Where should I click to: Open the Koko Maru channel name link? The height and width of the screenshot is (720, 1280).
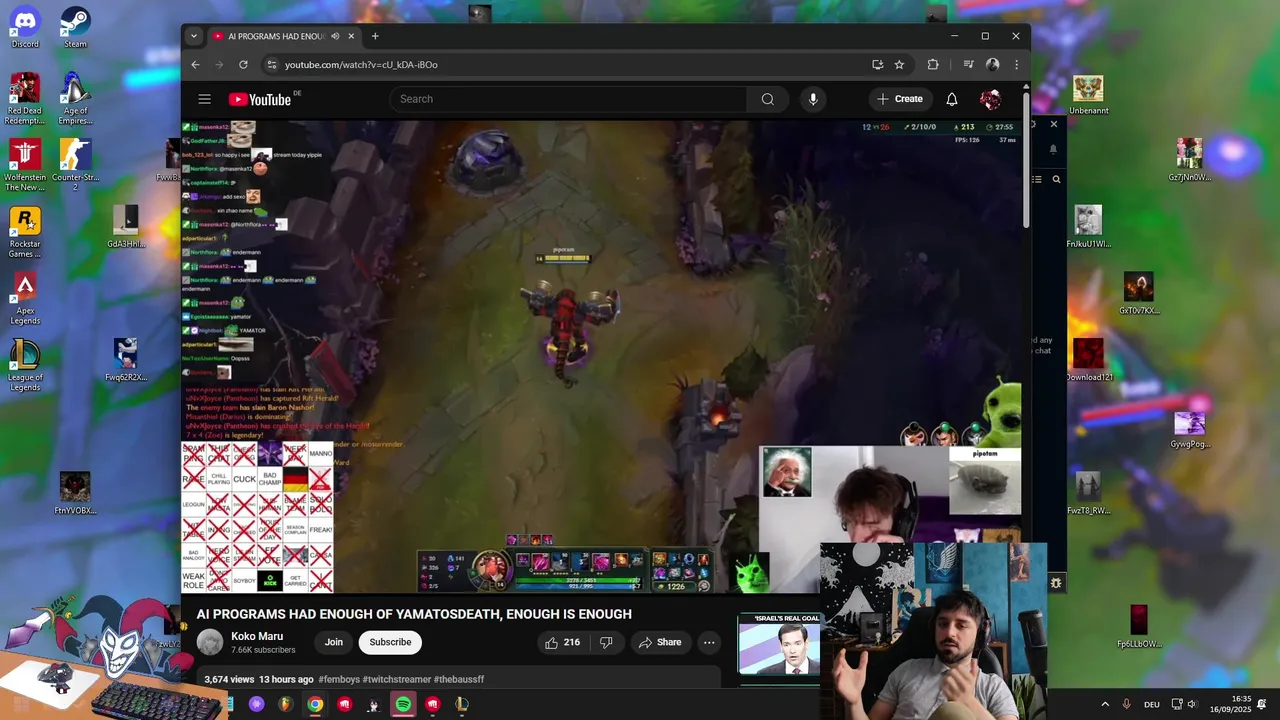click(257, 636)
